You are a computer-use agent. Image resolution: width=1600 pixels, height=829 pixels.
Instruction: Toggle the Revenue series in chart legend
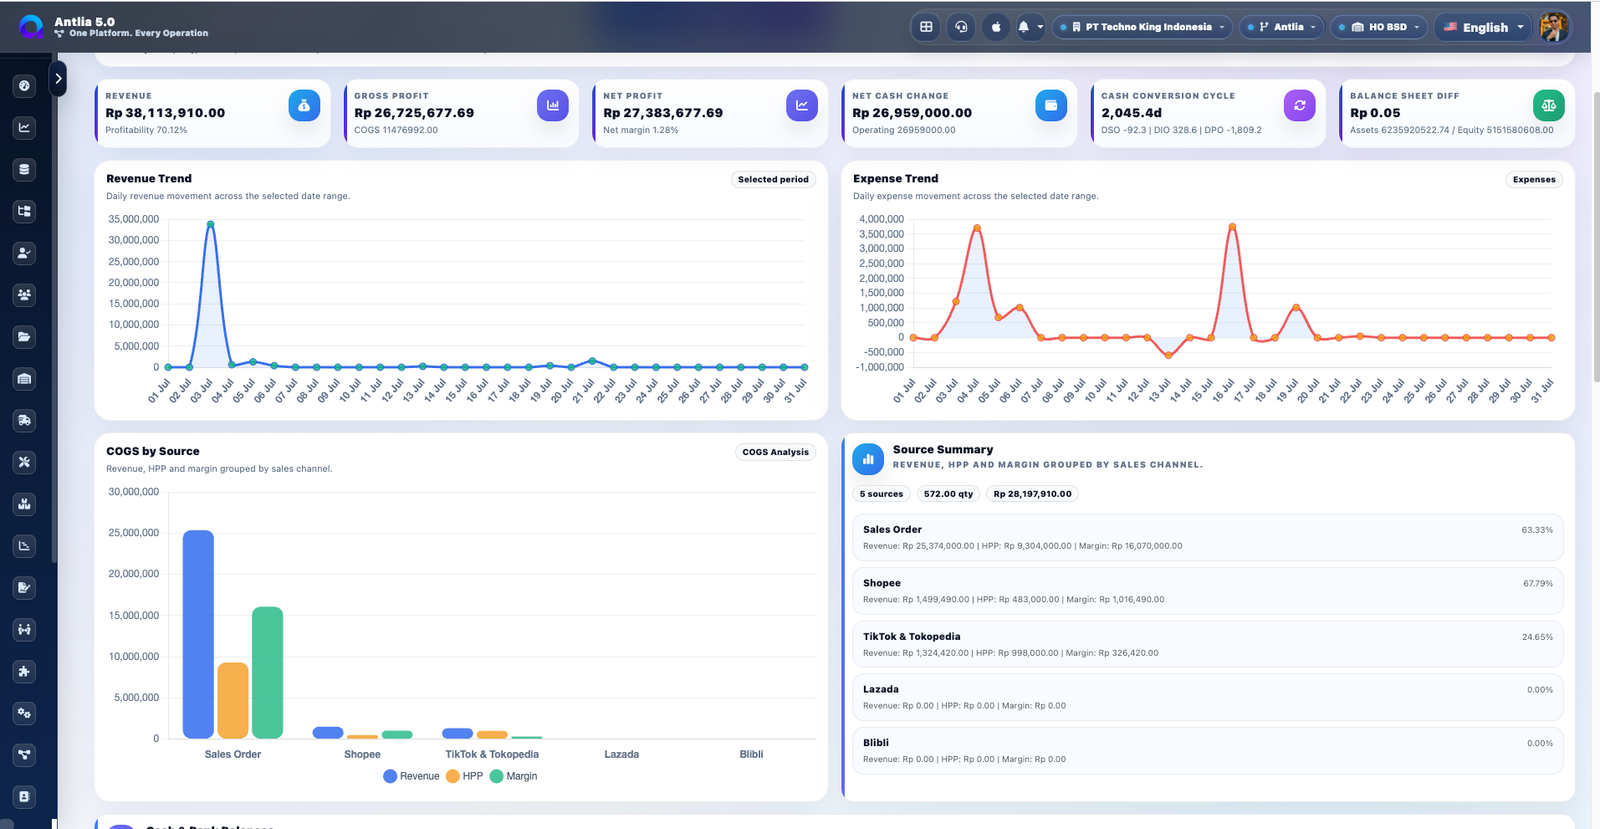pyautogui.click(x=411, y=776)
